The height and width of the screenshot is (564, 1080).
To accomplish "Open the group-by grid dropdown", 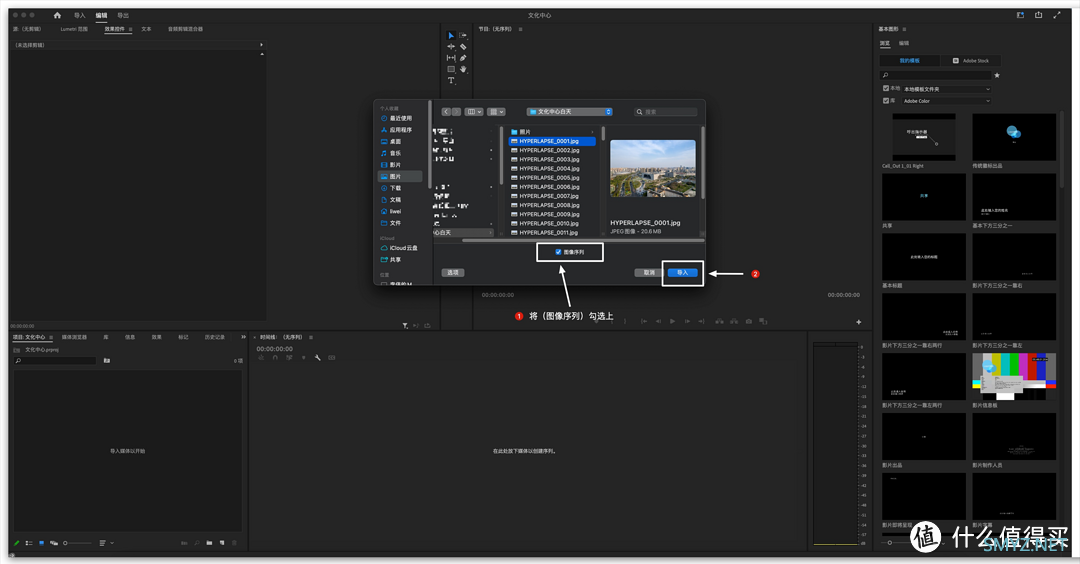I will pyautogui.click(x=496, y=112).
